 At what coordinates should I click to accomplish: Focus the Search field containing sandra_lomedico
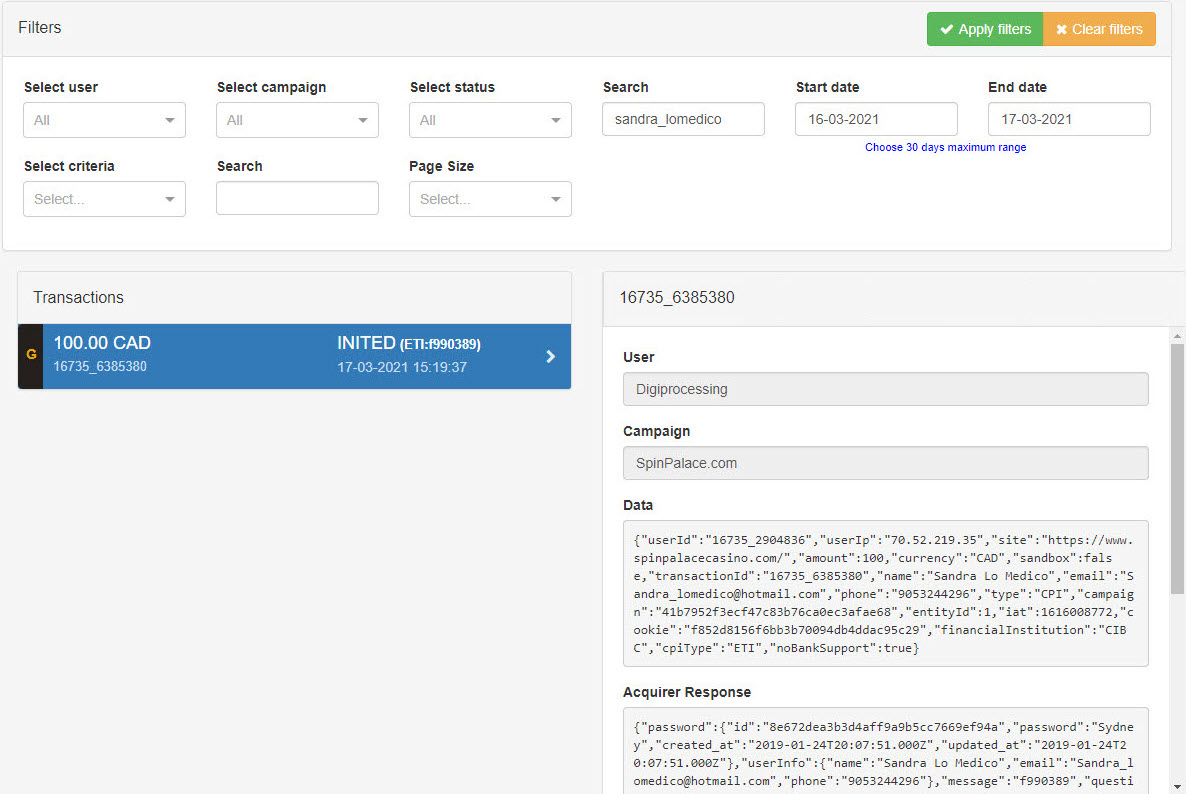tap(683, 119)
